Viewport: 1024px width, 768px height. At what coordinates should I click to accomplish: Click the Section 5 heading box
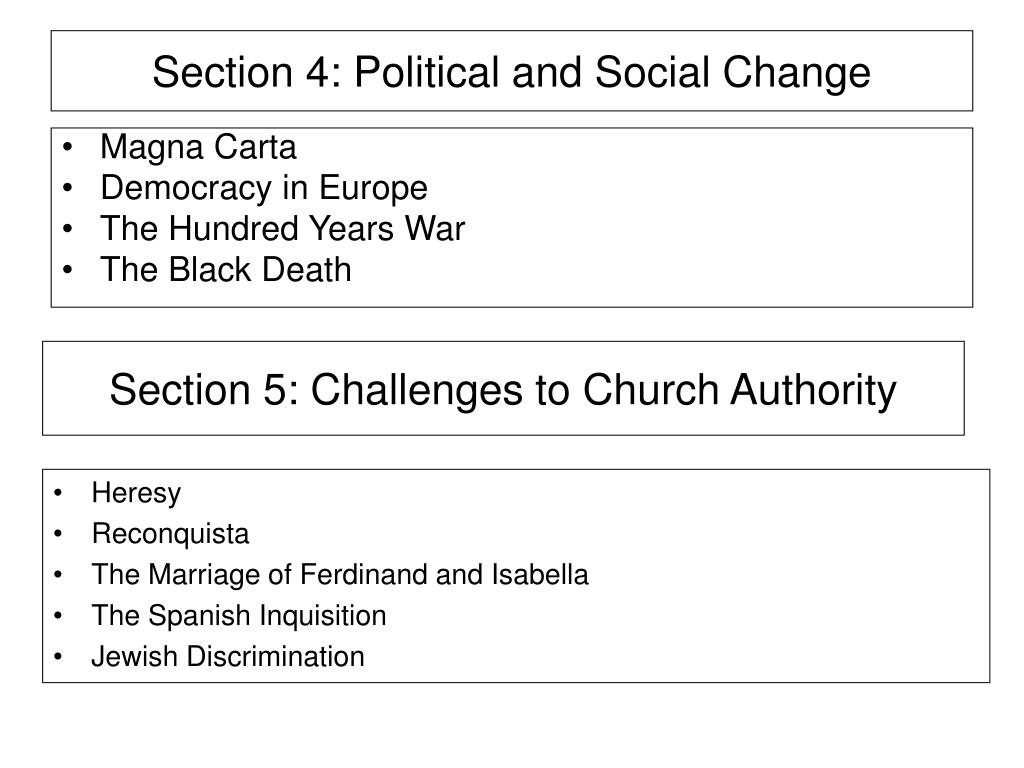(x=503, y=388)
